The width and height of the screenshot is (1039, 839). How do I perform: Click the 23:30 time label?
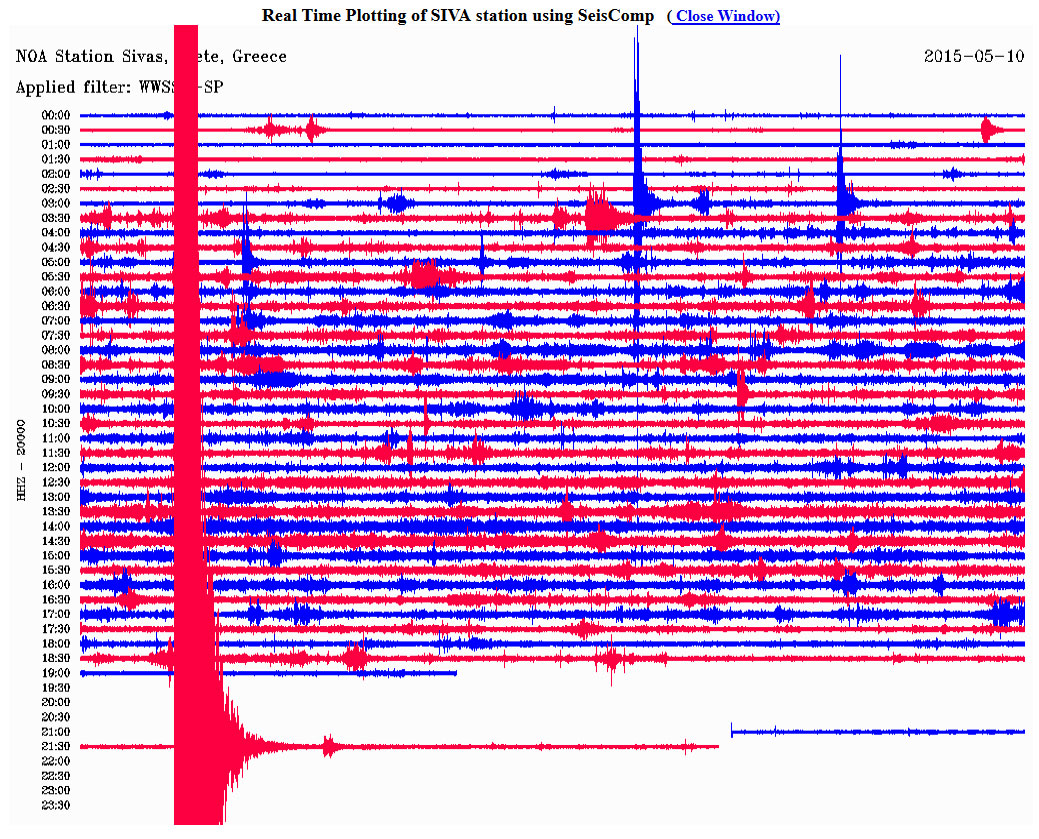tap(55, 805)
